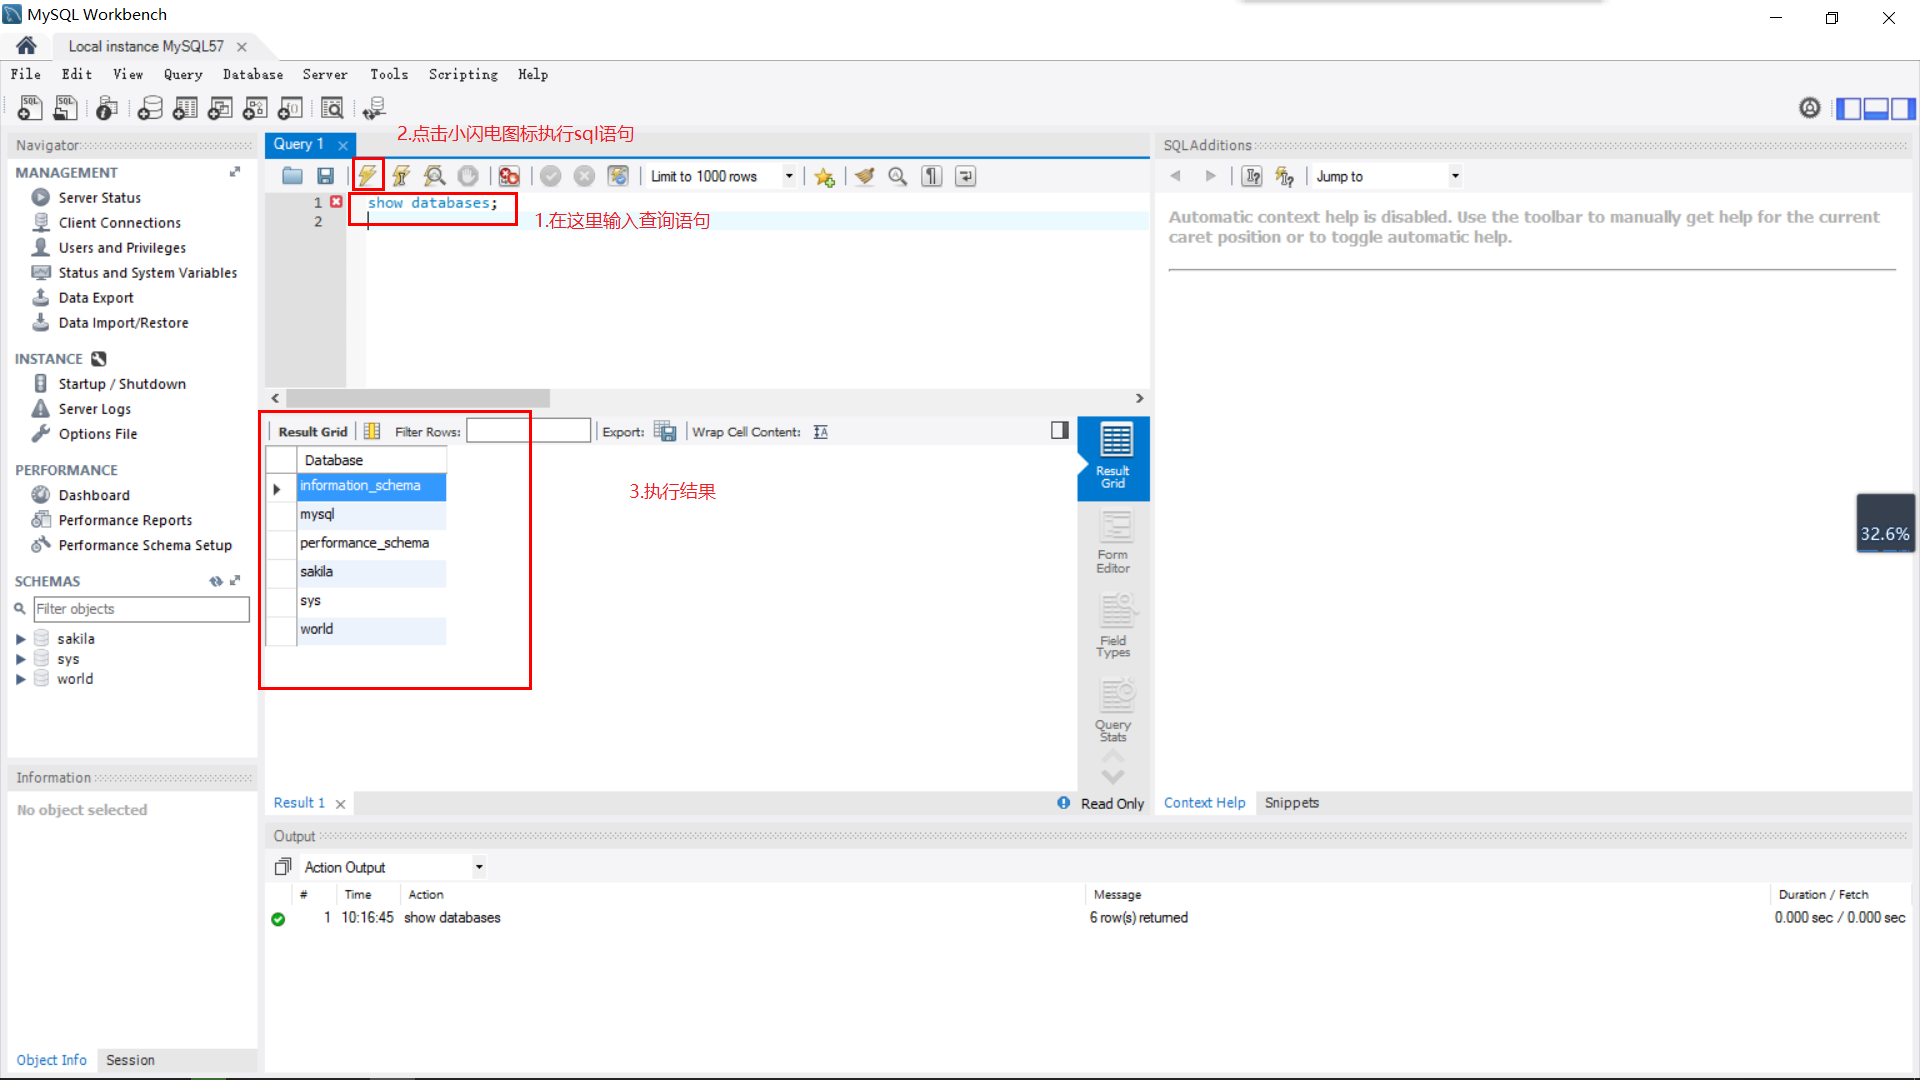Export recordset to external file icon
Viewport: 1920px width, 1080px height.
click(665, 431)
